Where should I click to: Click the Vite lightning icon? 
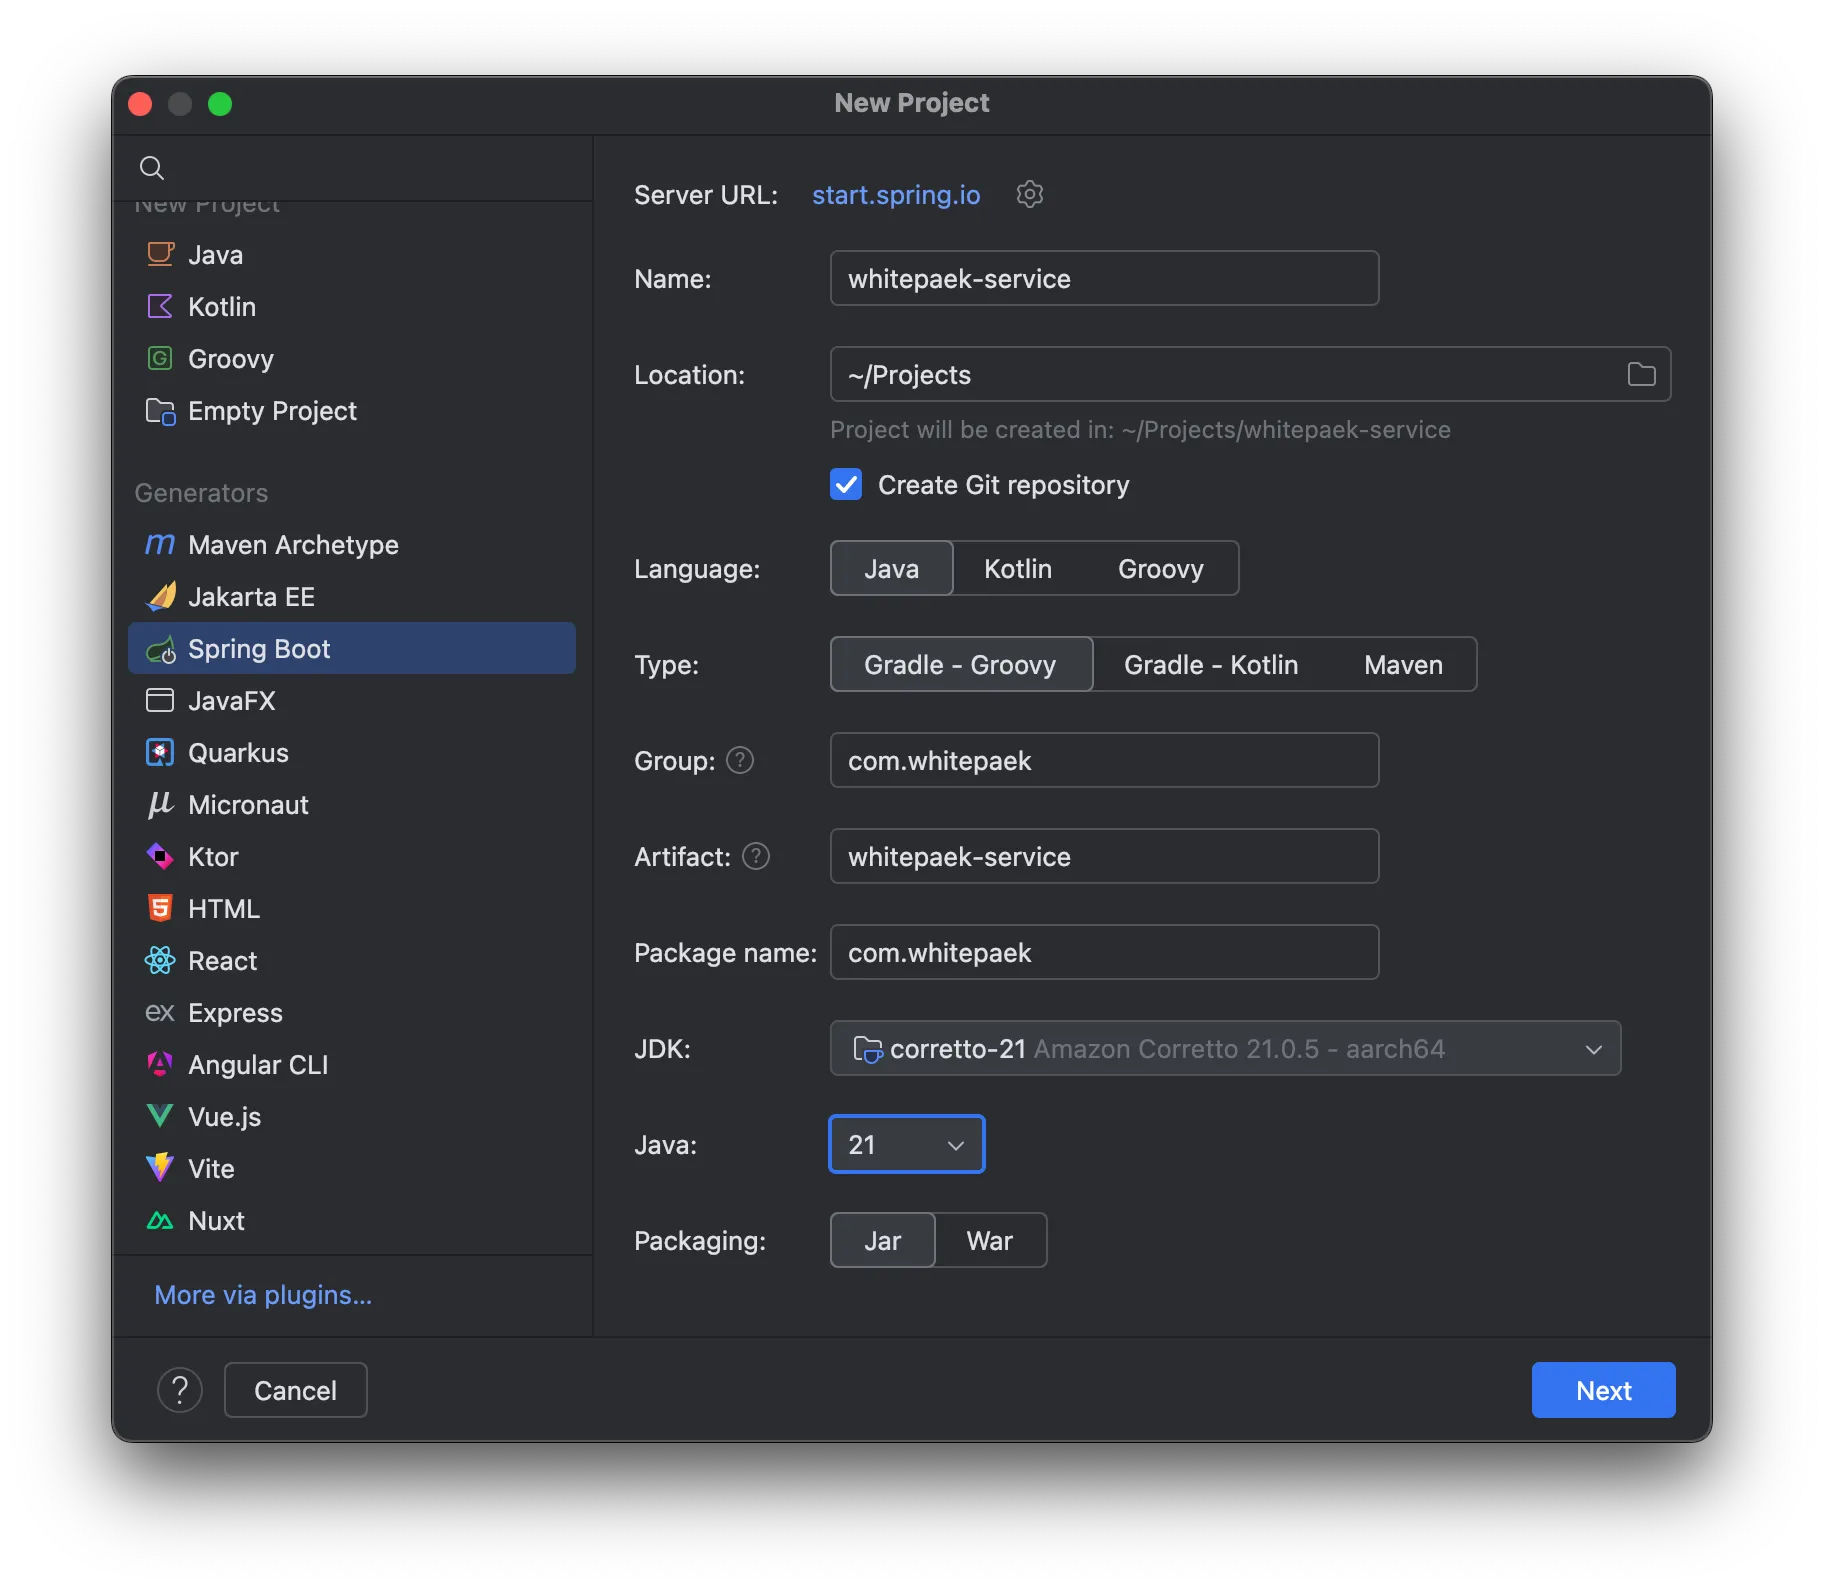click(x=160, y=1168)
